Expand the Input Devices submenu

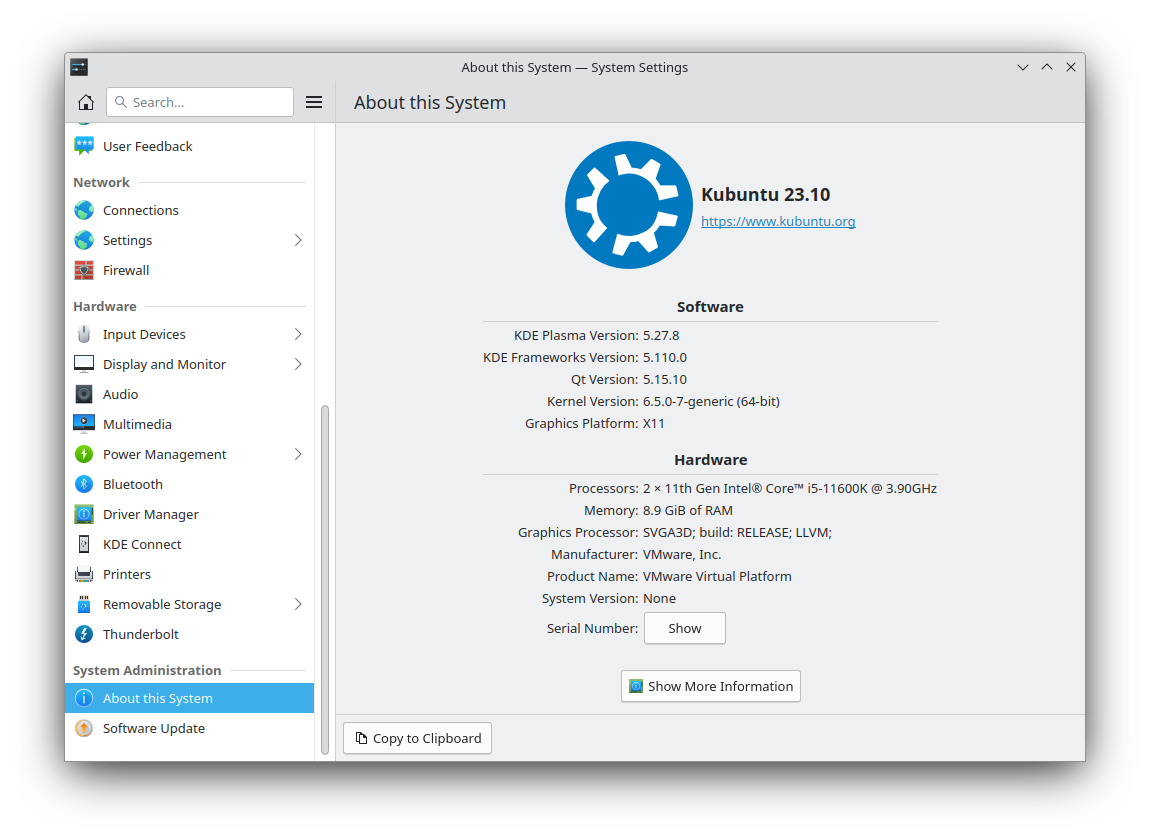point(297,334)
